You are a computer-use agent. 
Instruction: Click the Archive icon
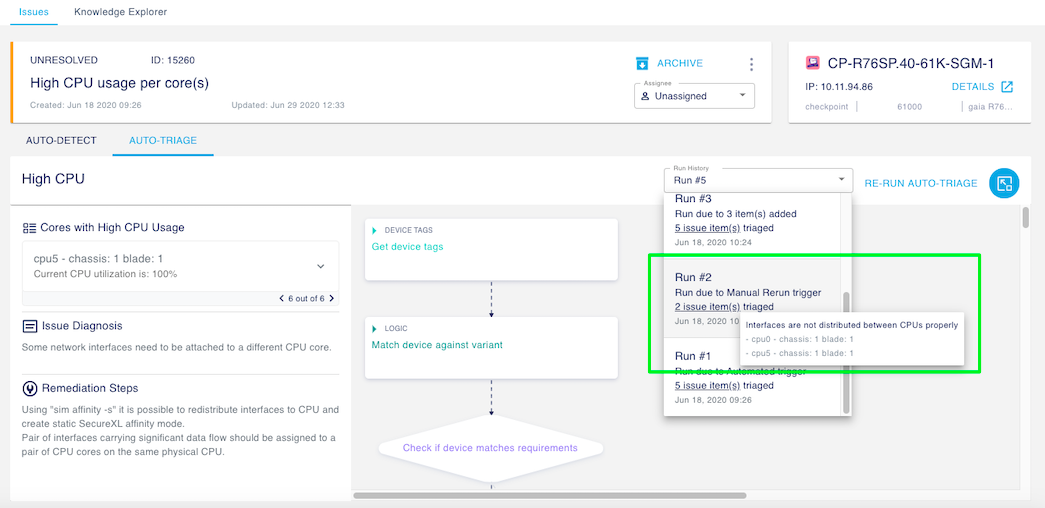point(642,64)
